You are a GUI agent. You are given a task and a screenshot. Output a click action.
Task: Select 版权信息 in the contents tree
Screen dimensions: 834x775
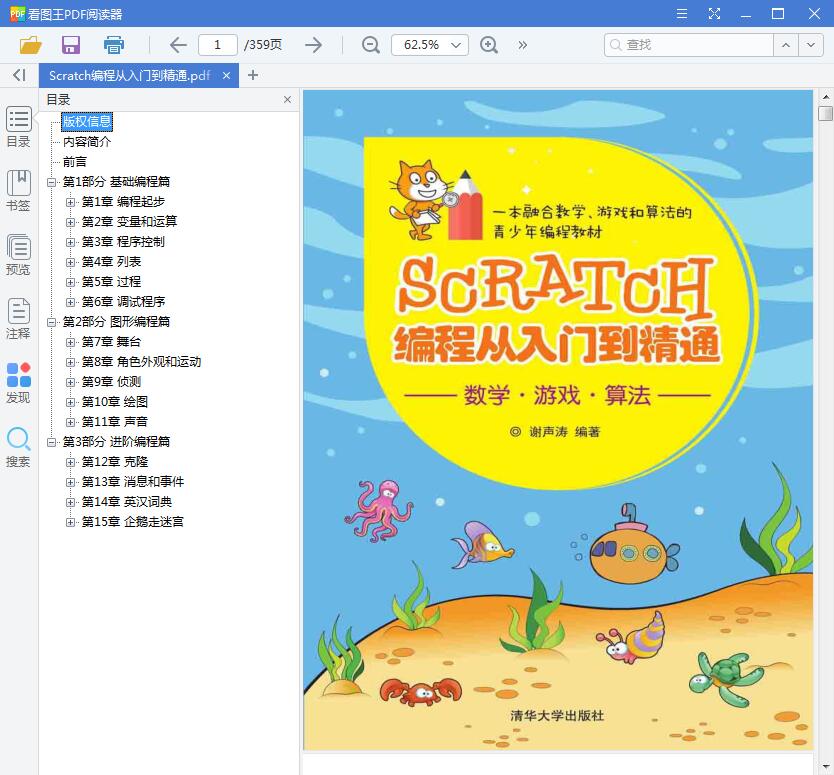click(87, 121)
